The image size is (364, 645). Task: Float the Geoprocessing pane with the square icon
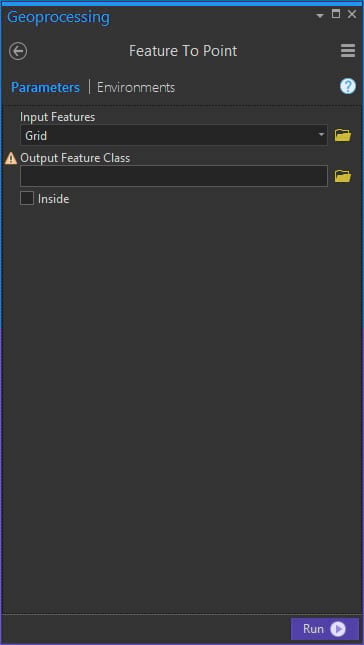coord(336,14)
